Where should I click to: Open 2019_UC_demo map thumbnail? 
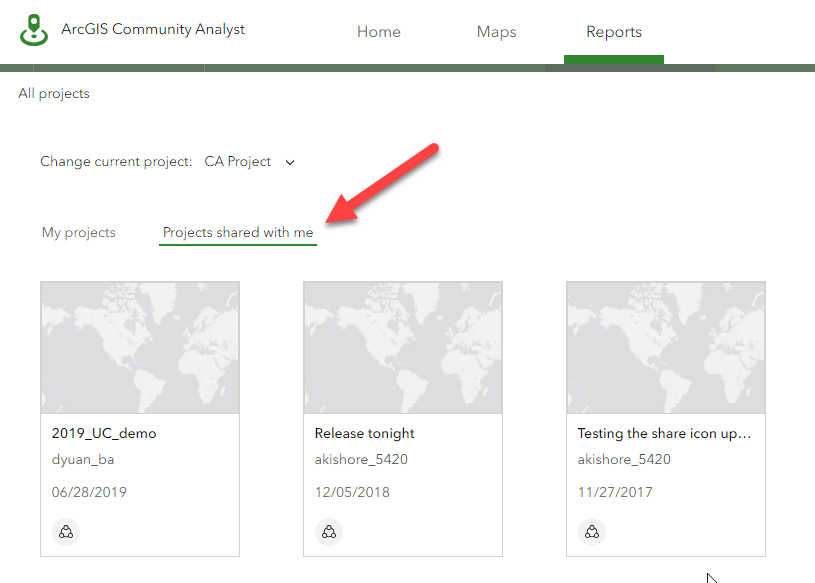pyautogui.click(x=140, y=347)
